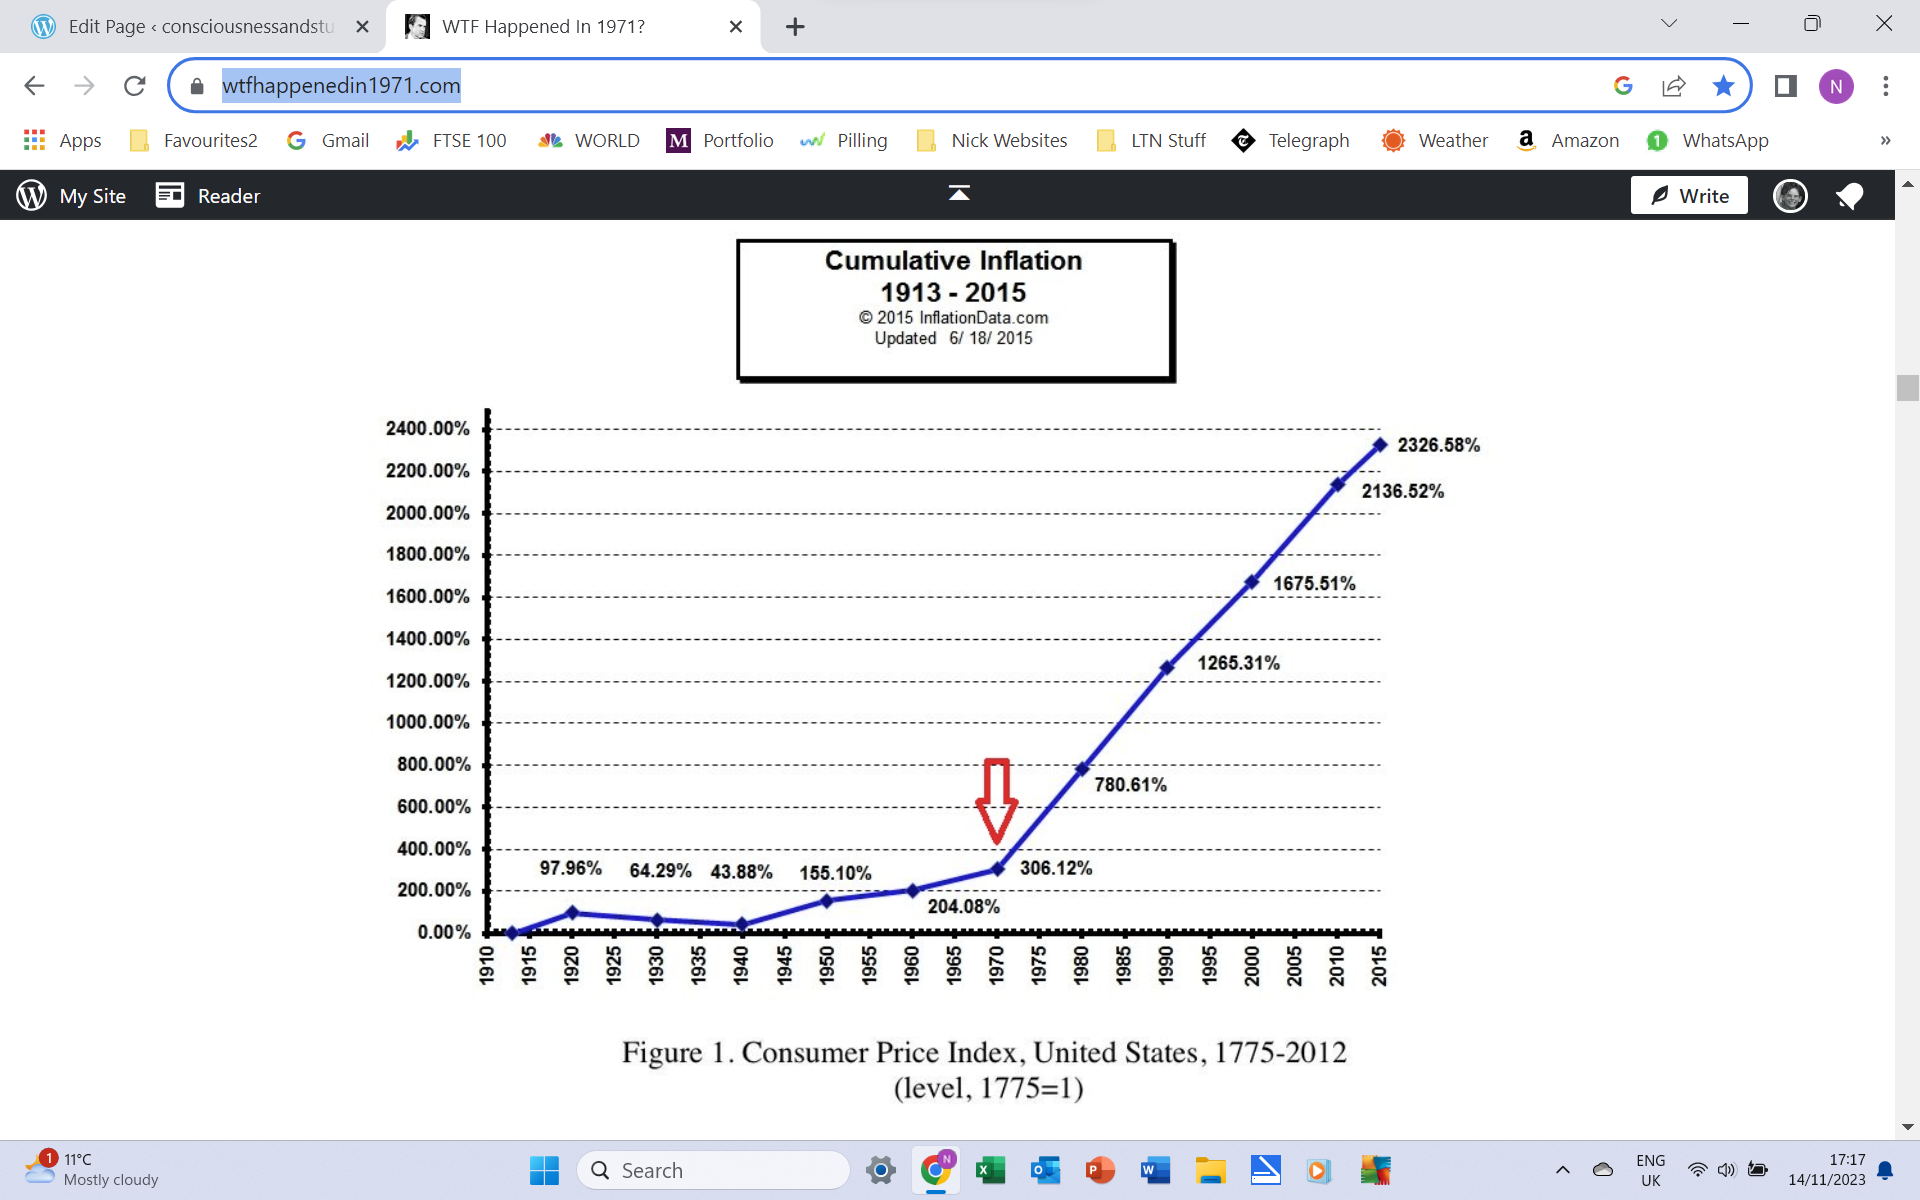This screenshot has width=1920, height=1200.
Task: Open Chrome three-dot menu
Action: (1885, 86)
